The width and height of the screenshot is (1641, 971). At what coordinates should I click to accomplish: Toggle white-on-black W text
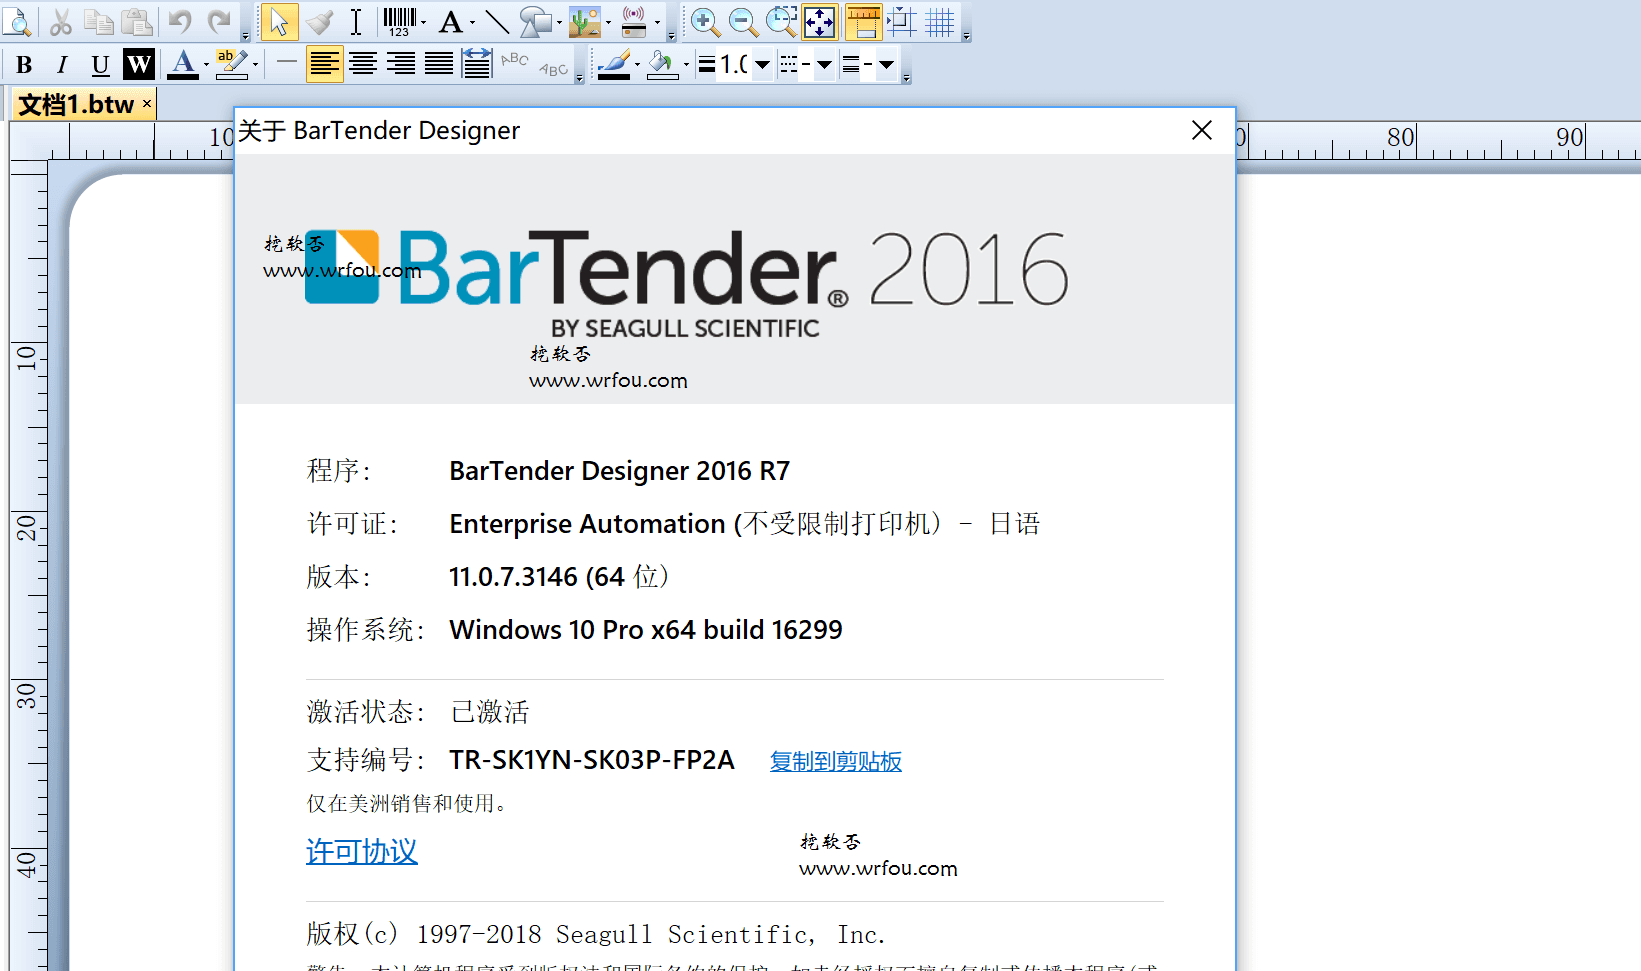coord(139,65)
